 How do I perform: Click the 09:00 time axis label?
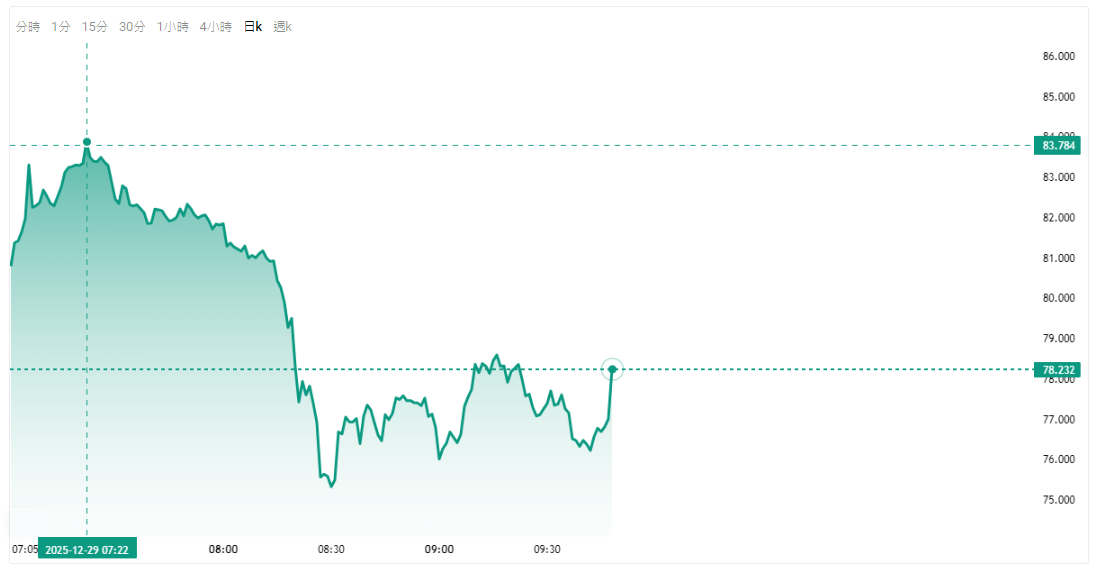pyautogui.click(x=439, y=549)
